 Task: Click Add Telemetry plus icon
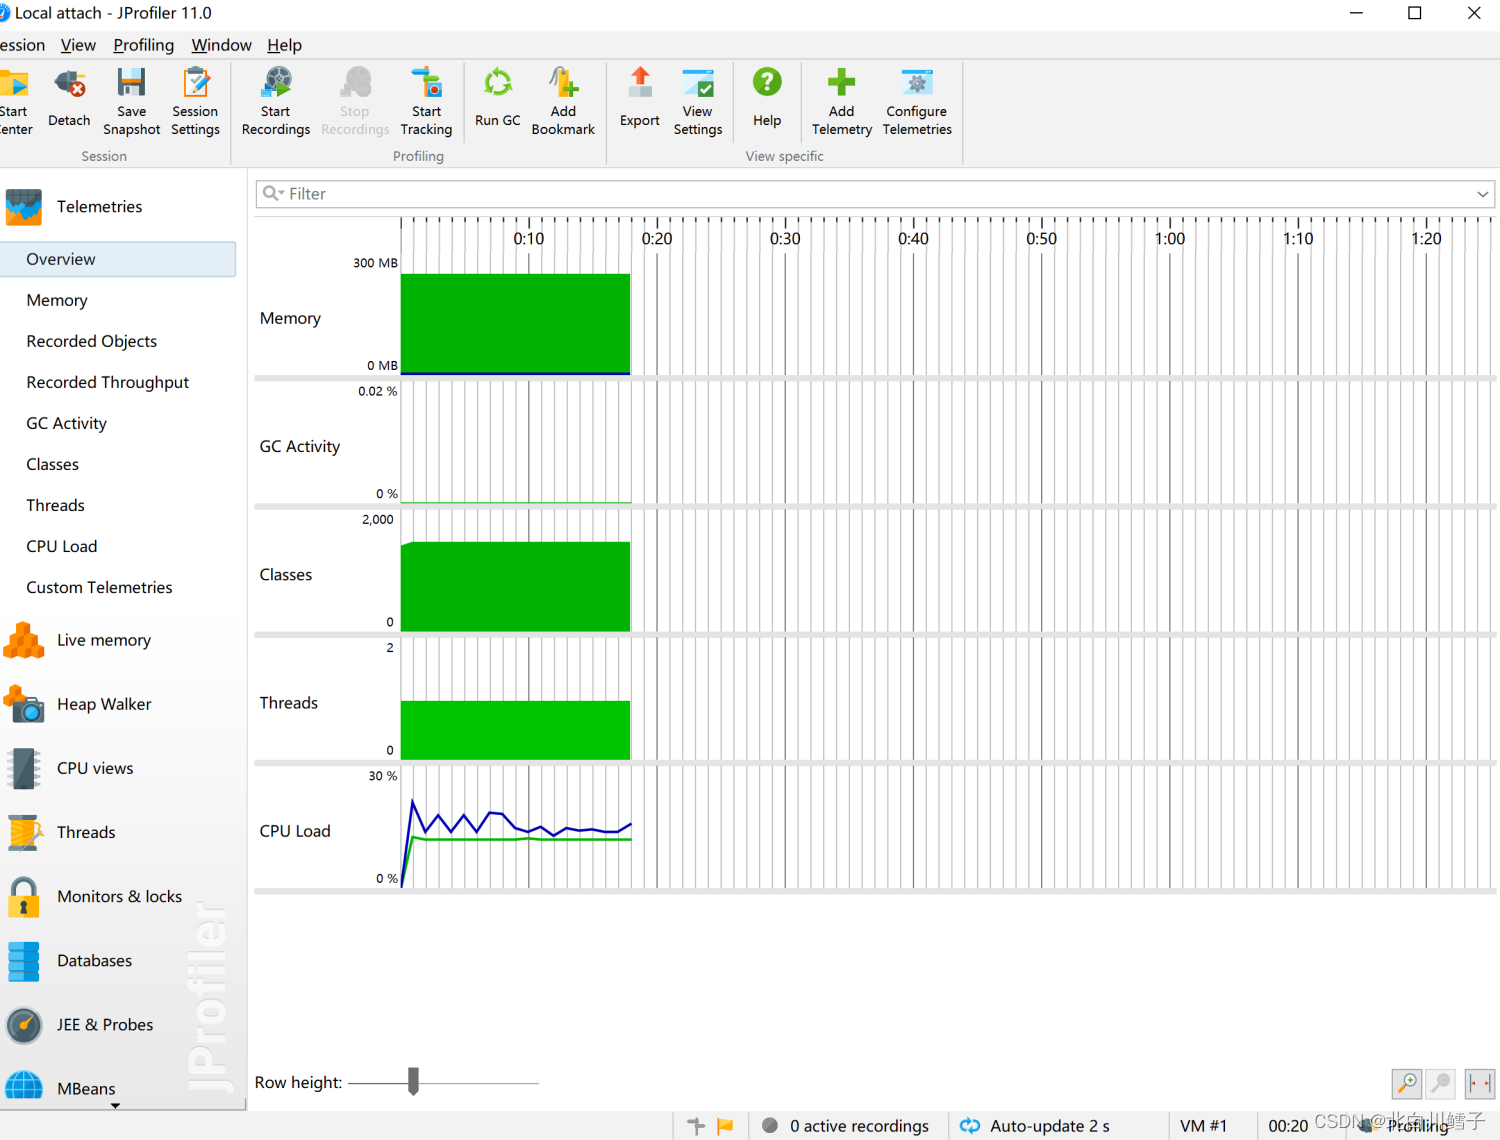pos(842,83)
